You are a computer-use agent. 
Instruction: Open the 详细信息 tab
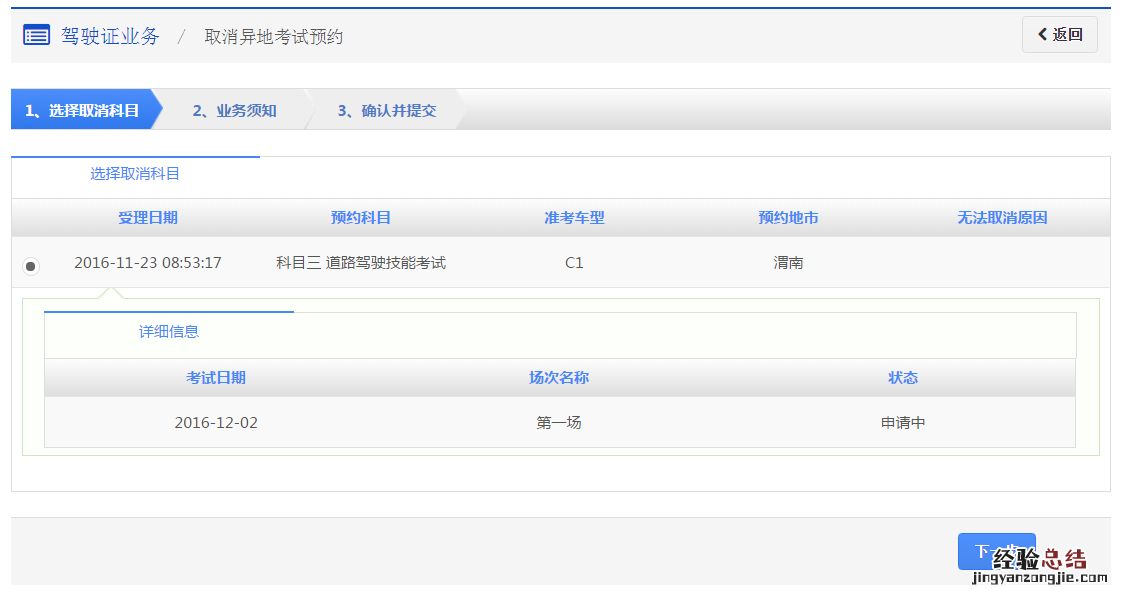(x=169, y=332)
